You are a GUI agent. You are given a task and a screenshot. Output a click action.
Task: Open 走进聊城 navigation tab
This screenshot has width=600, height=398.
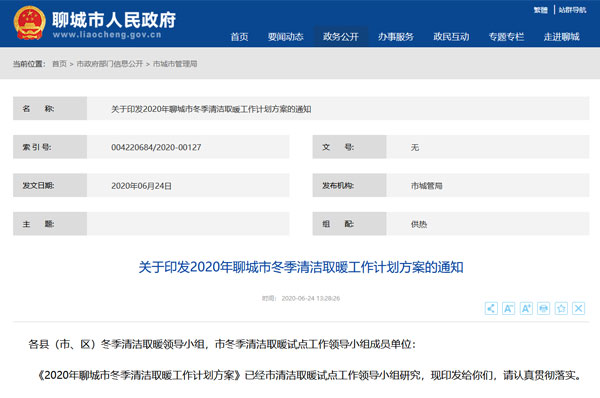561,37
